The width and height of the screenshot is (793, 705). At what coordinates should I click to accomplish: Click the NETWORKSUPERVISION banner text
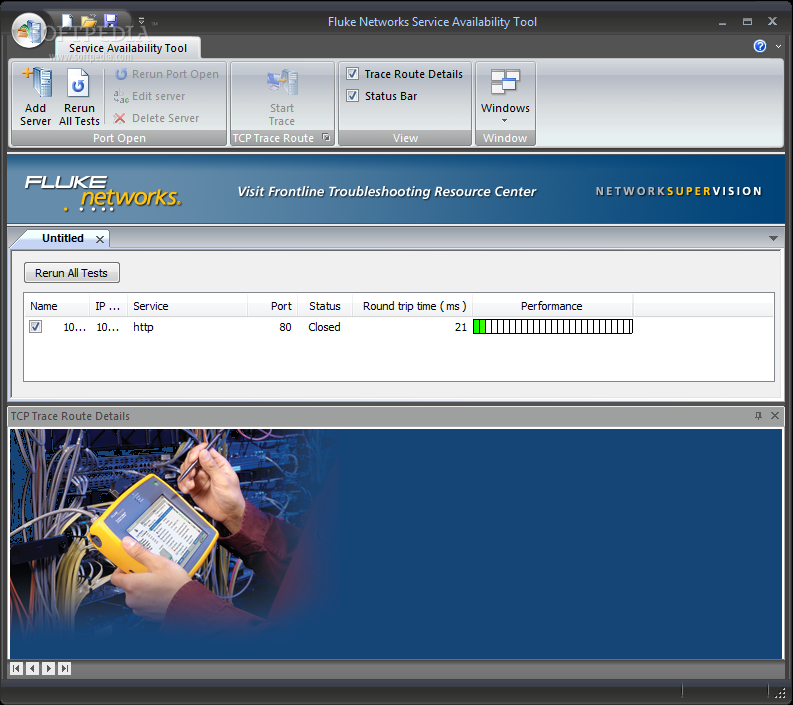678,191
